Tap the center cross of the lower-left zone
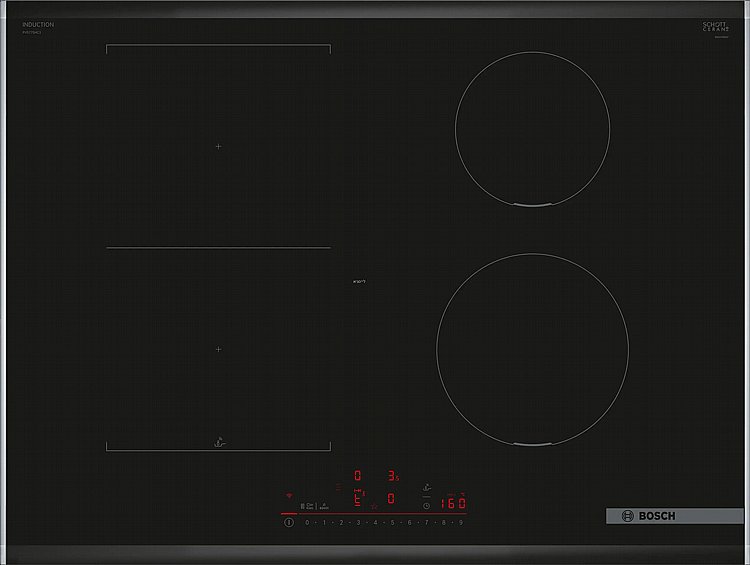 (218, 349)
